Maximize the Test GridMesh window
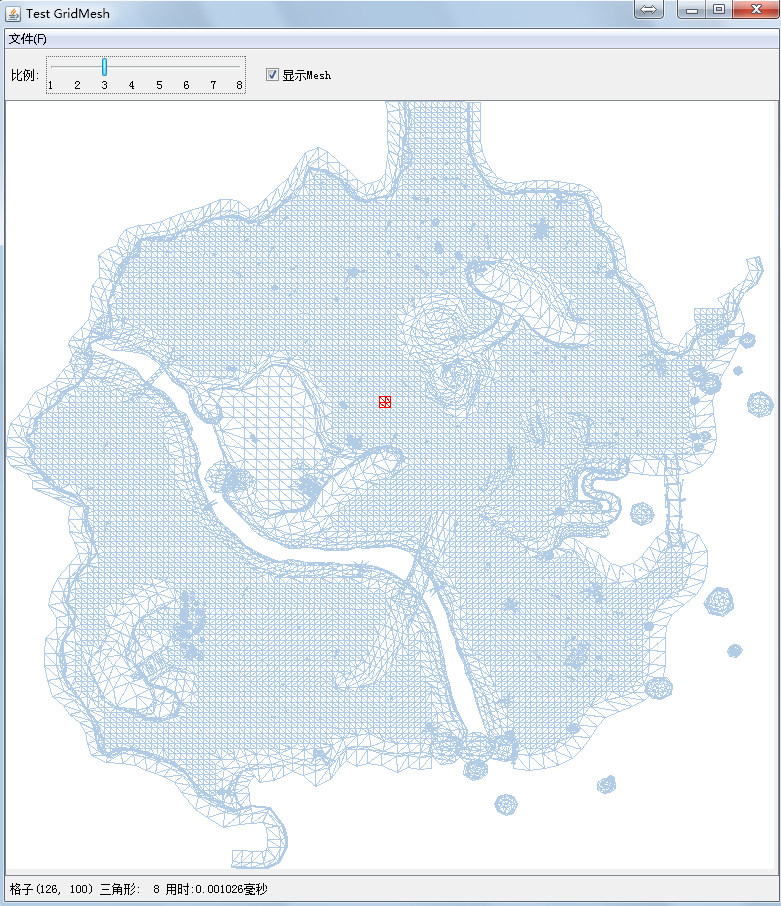 (x=719, y=9)
